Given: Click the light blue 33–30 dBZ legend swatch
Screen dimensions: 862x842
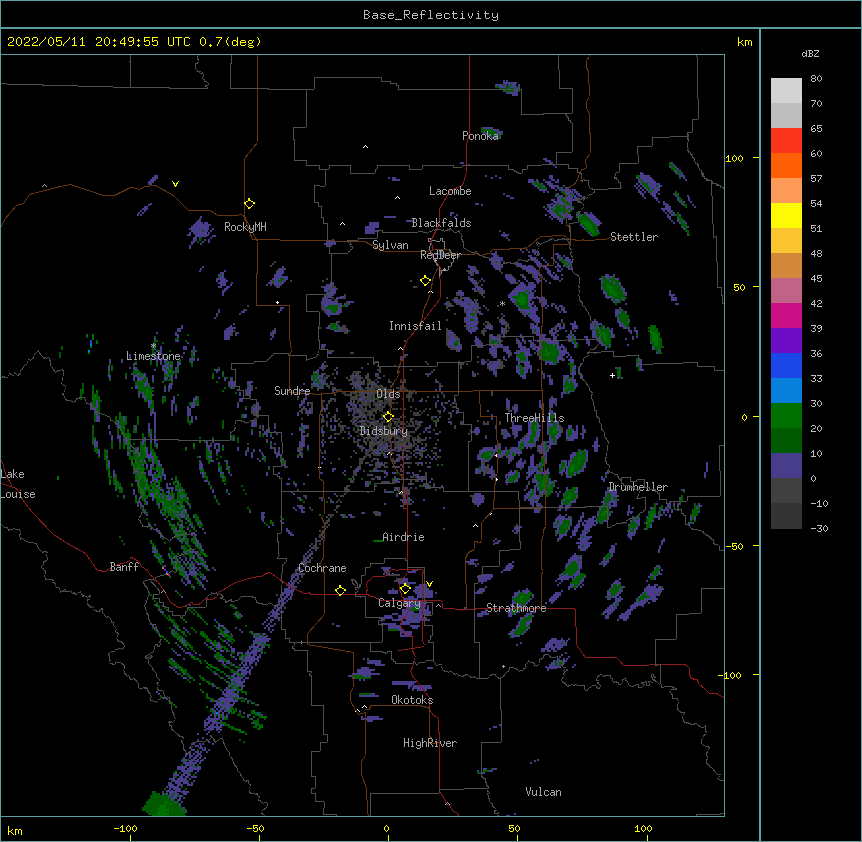Looking at the screenshot, I should (x=786, y=391).
